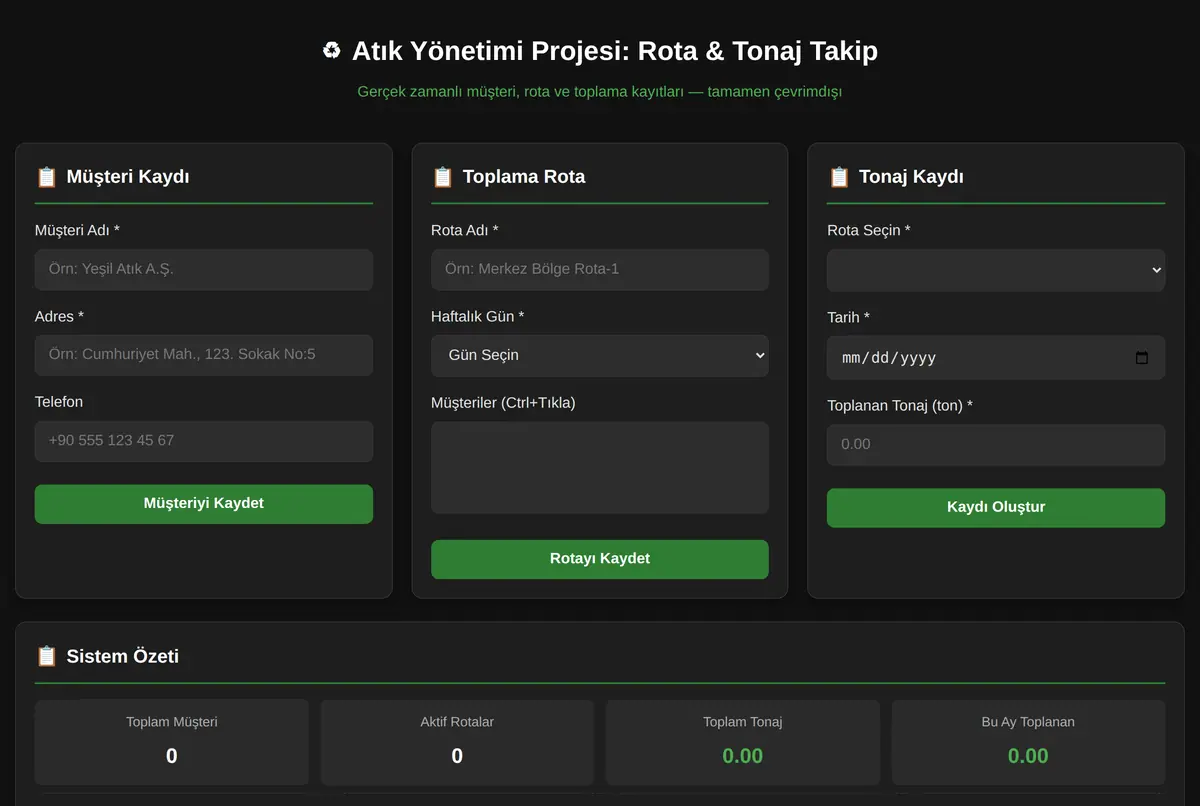The width and height of the screenshot is (1200, 806).
Task: Open the calendar picker icon in Tarih field
Action: click(x=1142, y=358)
